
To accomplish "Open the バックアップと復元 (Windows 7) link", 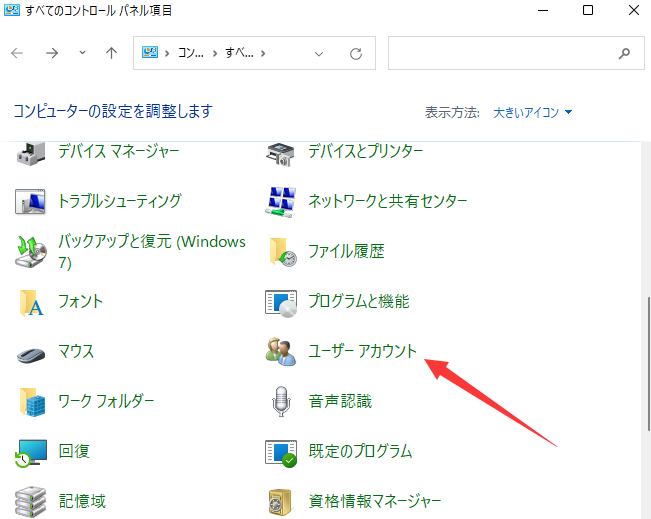I will pyautogui.click(x=152, y=252).
